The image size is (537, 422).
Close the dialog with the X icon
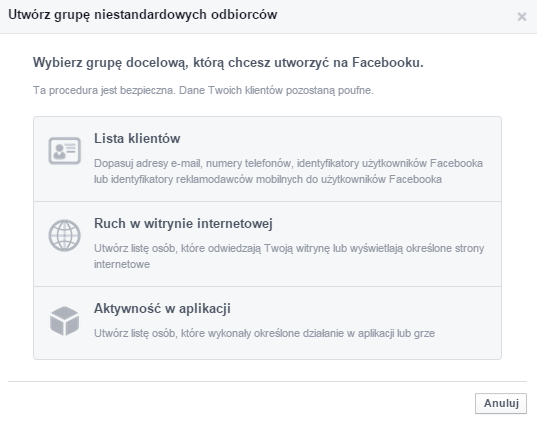[522, 16]
